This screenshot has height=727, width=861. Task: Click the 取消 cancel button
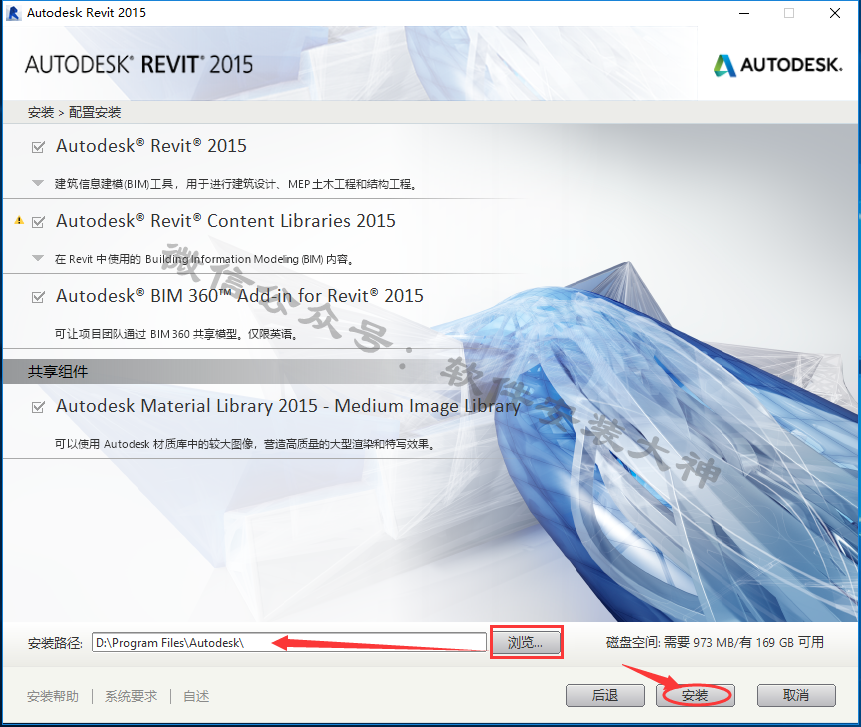click(796, 695)
